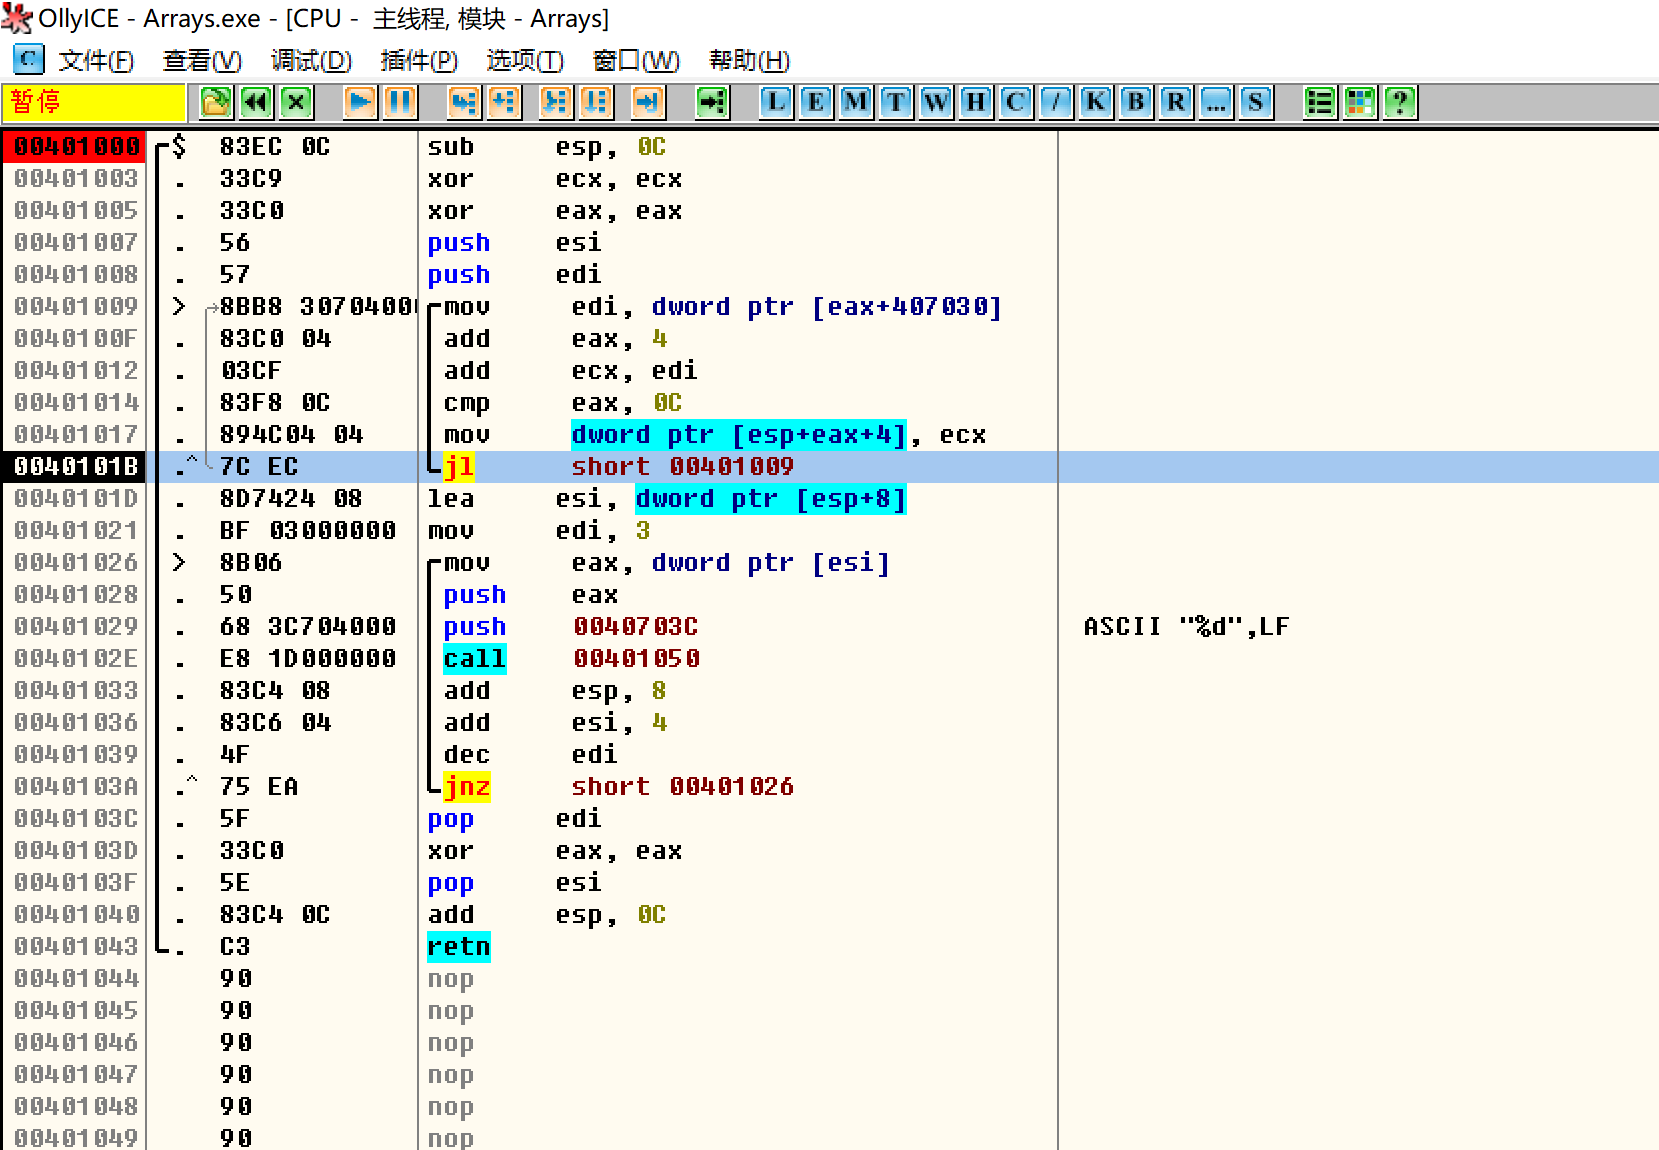Image resolution: width=1659 pixels, height=1150 pixels.
Task: Click call 00401050 instruction
Action: coord(571,659)
